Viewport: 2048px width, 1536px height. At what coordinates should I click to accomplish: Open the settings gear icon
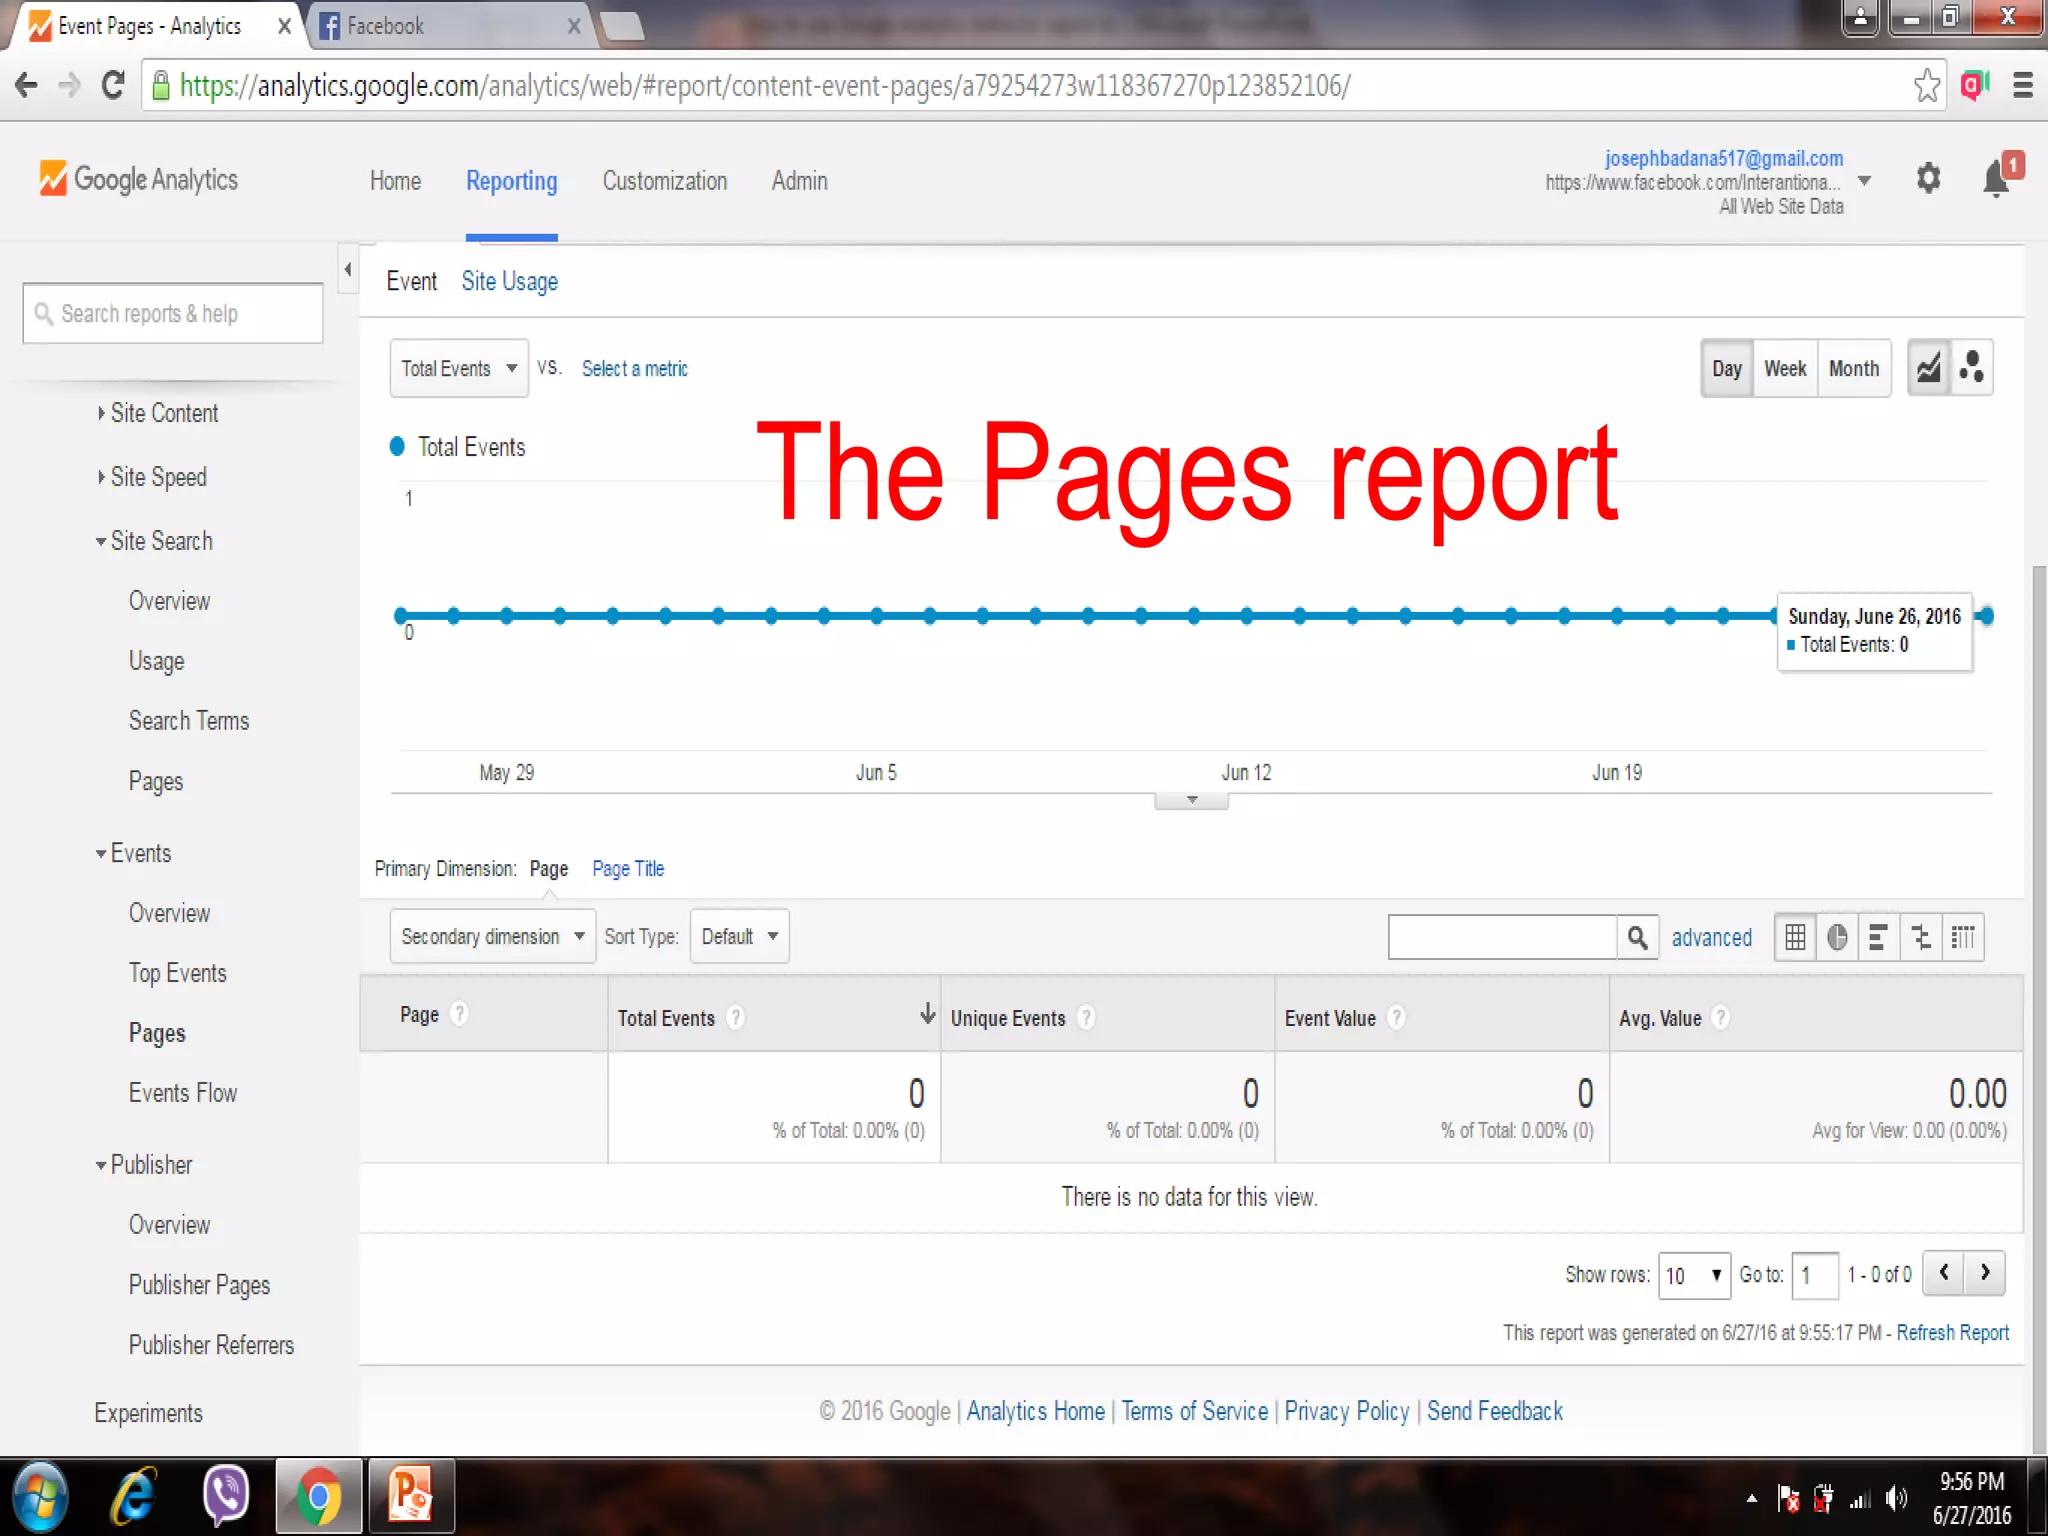tap(1928, 180)
